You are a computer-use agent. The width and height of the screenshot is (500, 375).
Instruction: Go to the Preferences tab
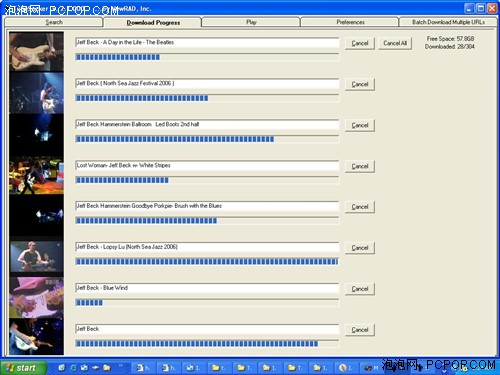(x=350, y=22)
